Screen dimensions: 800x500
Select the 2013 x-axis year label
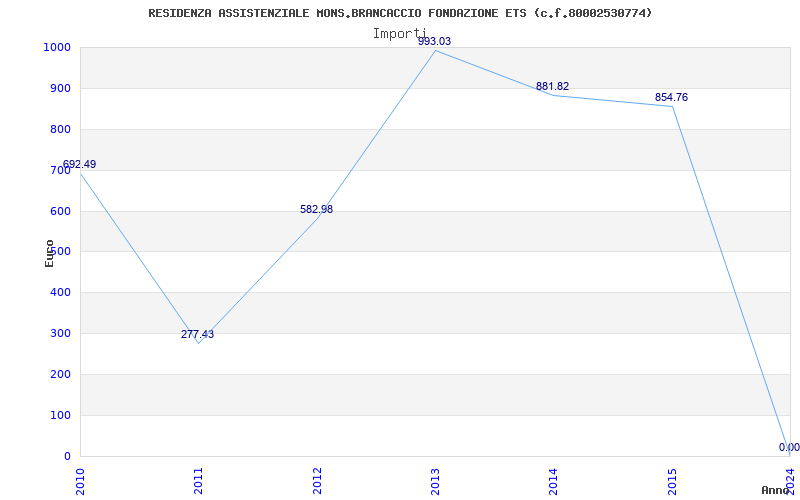pyautogui.click(x=435, y=481)
